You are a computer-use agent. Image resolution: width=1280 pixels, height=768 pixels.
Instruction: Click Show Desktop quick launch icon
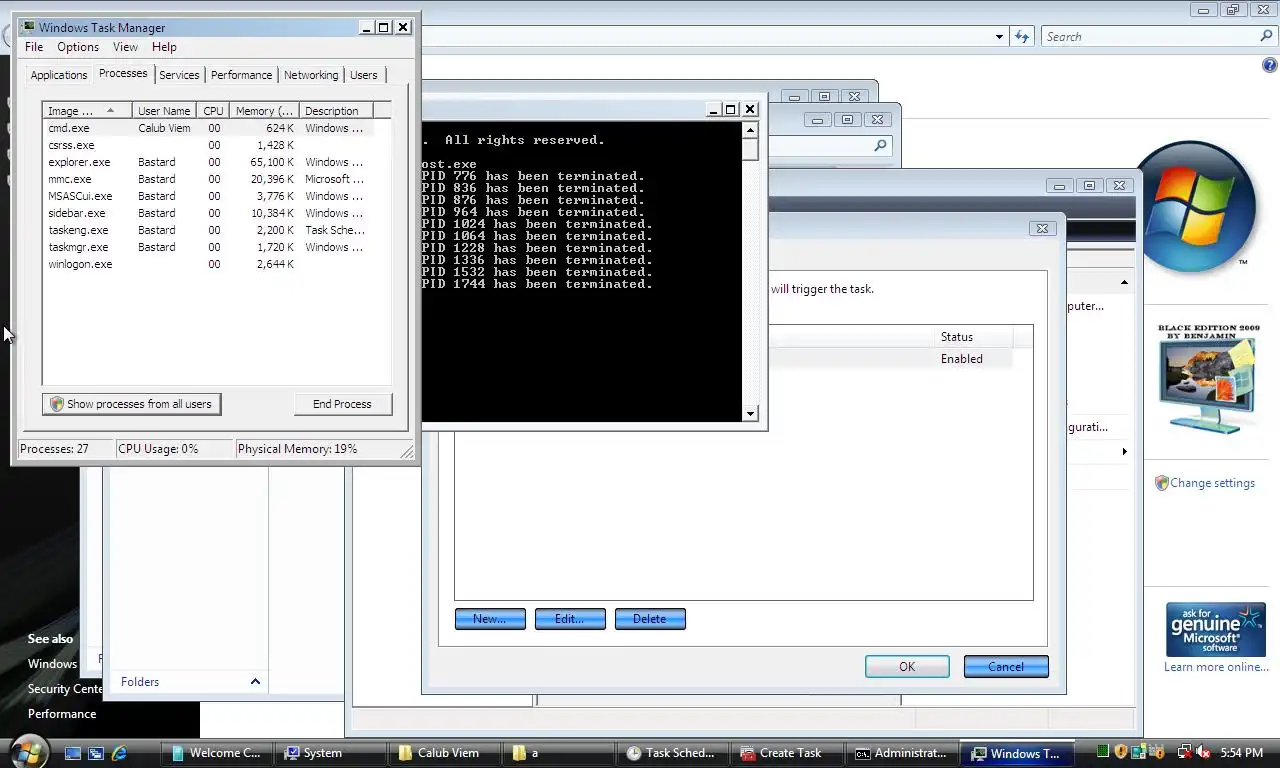tap(72, 753)
